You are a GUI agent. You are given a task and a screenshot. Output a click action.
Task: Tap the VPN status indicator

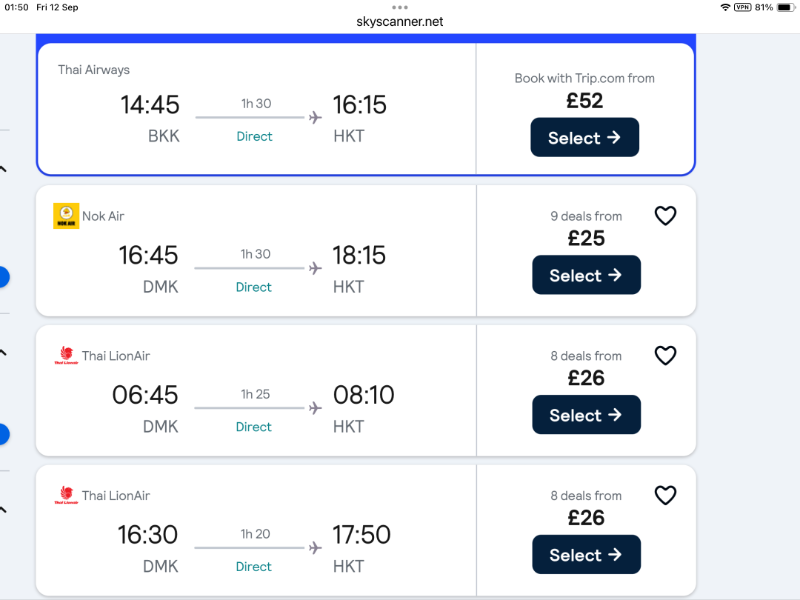[x=742, y=7]
